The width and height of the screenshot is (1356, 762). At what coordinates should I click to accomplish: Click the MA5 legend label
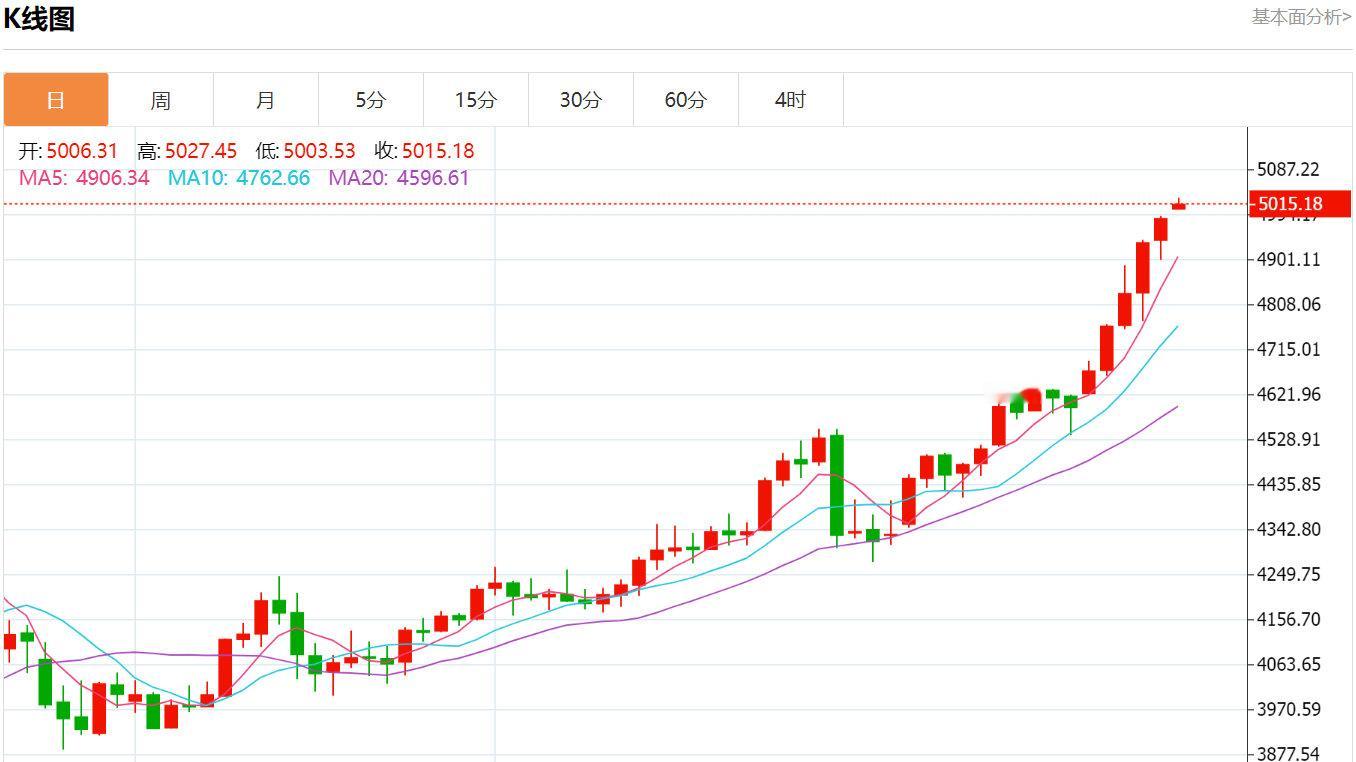tap(84, 178)
